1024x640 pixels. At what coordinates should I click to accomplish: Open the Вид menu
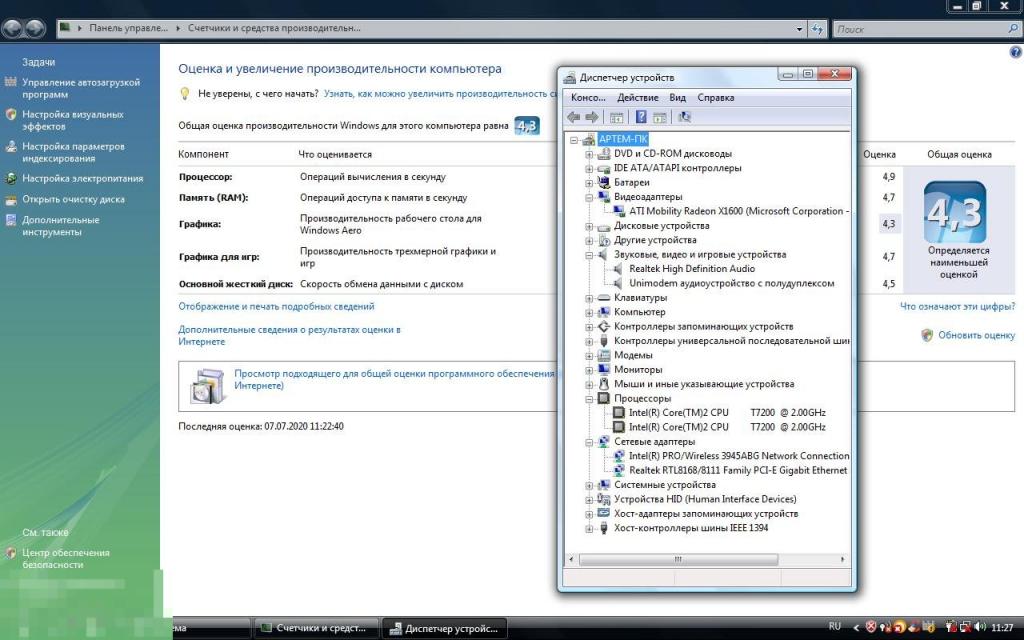tap(677, 97)
